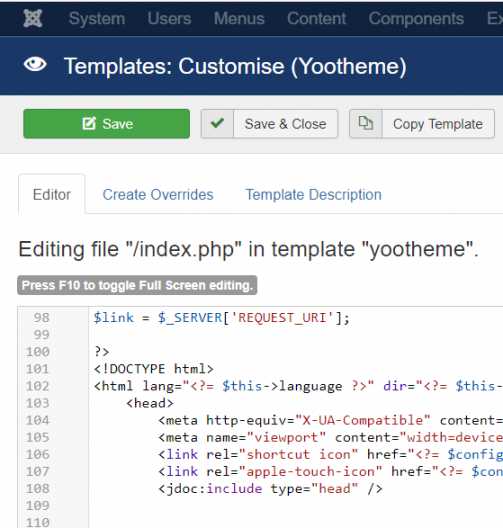This screenshot has width=503, height=528.
Task: Click the jdoc:include type head line
Action: pos(270,489)
